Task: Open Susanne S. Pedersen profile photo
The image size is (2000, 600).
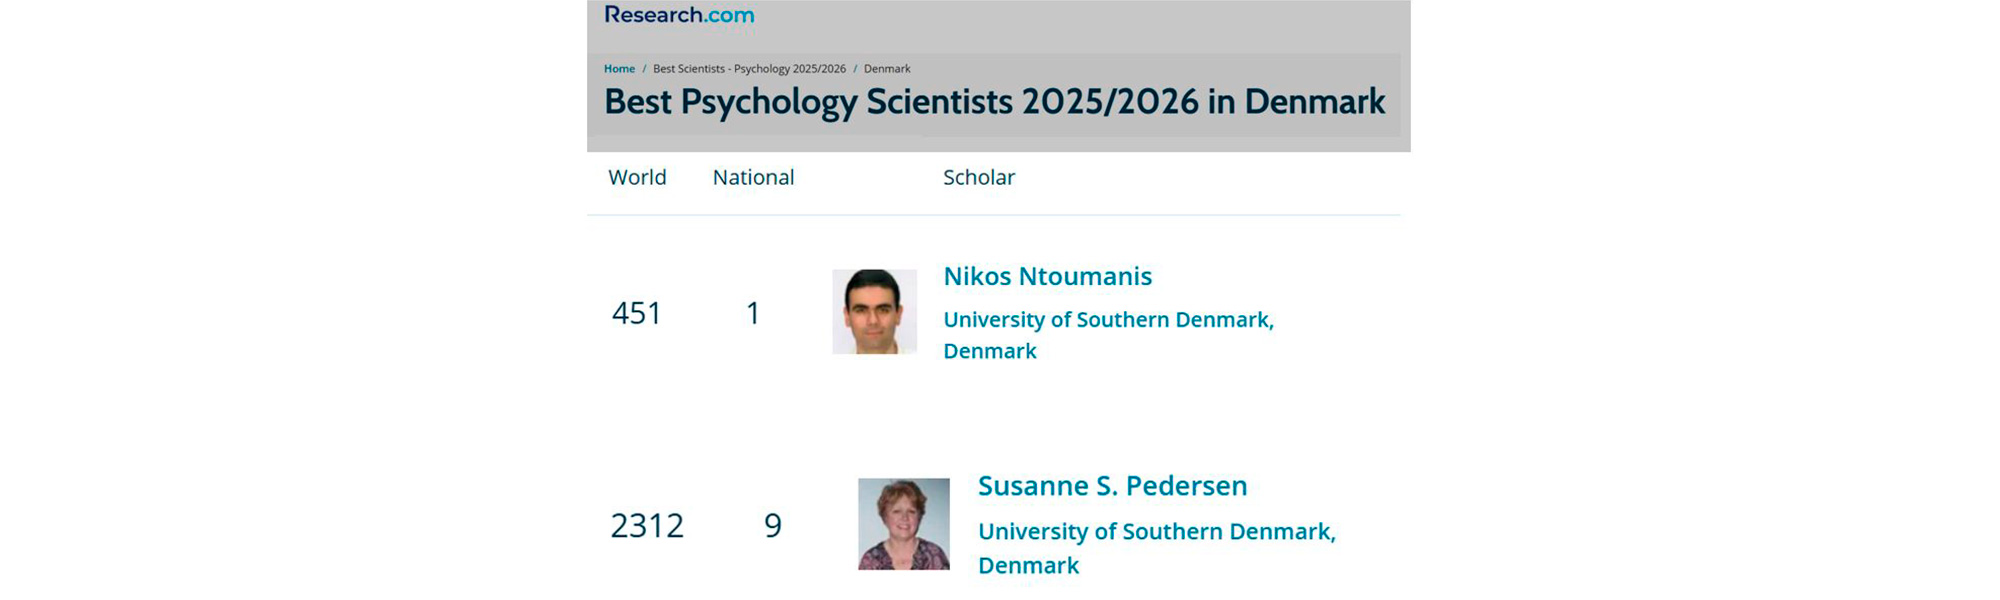Action: click(x=903, y=524)
